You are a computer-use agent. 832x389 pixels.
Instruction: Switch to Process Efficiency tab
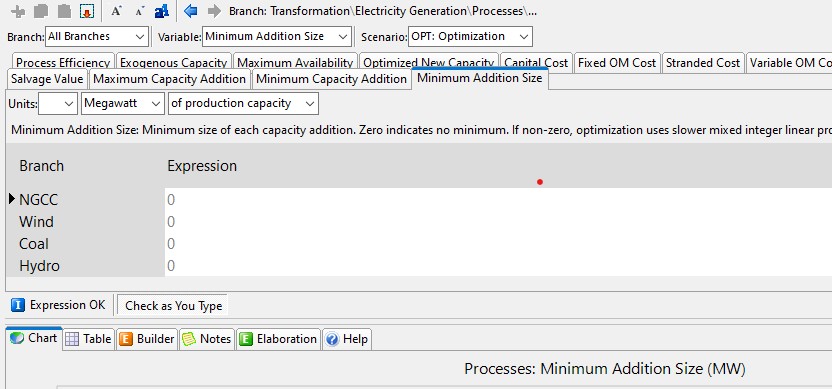point(63,63)
